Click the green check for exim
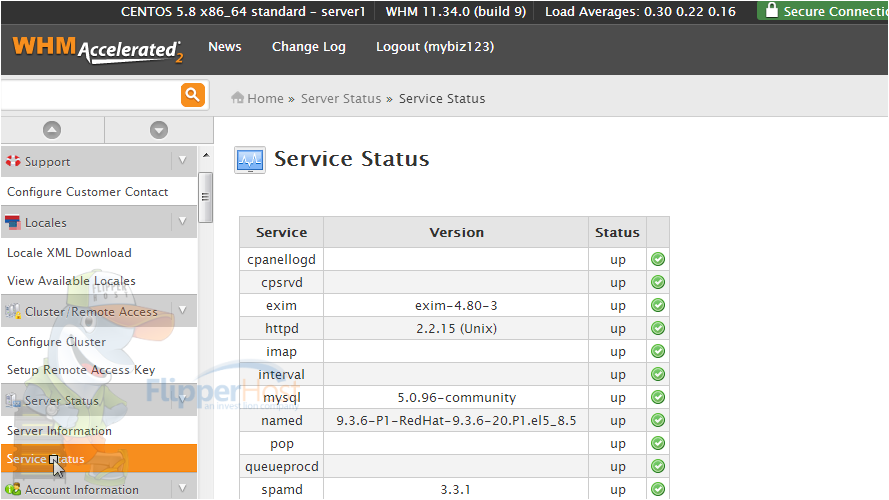This screenshot has width=889, height=500. tap(658, 306)
